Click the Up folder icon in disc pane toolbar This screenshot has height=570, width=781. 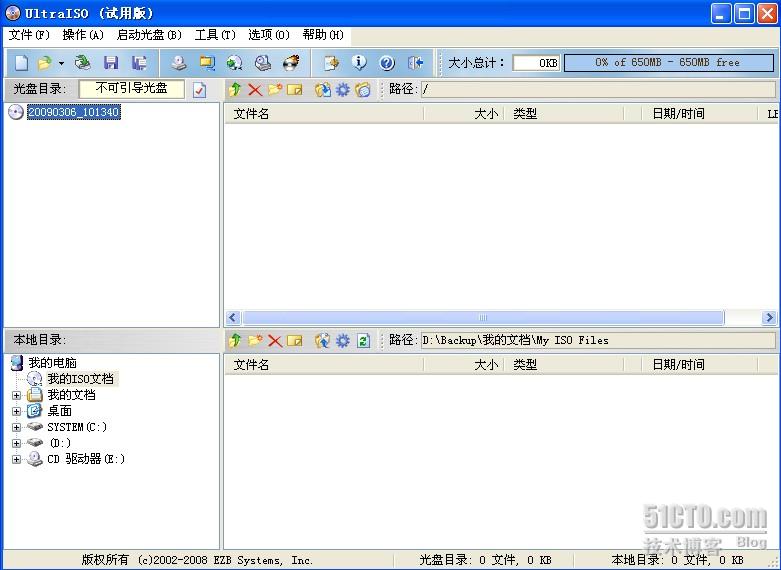(x=235, y=90)
